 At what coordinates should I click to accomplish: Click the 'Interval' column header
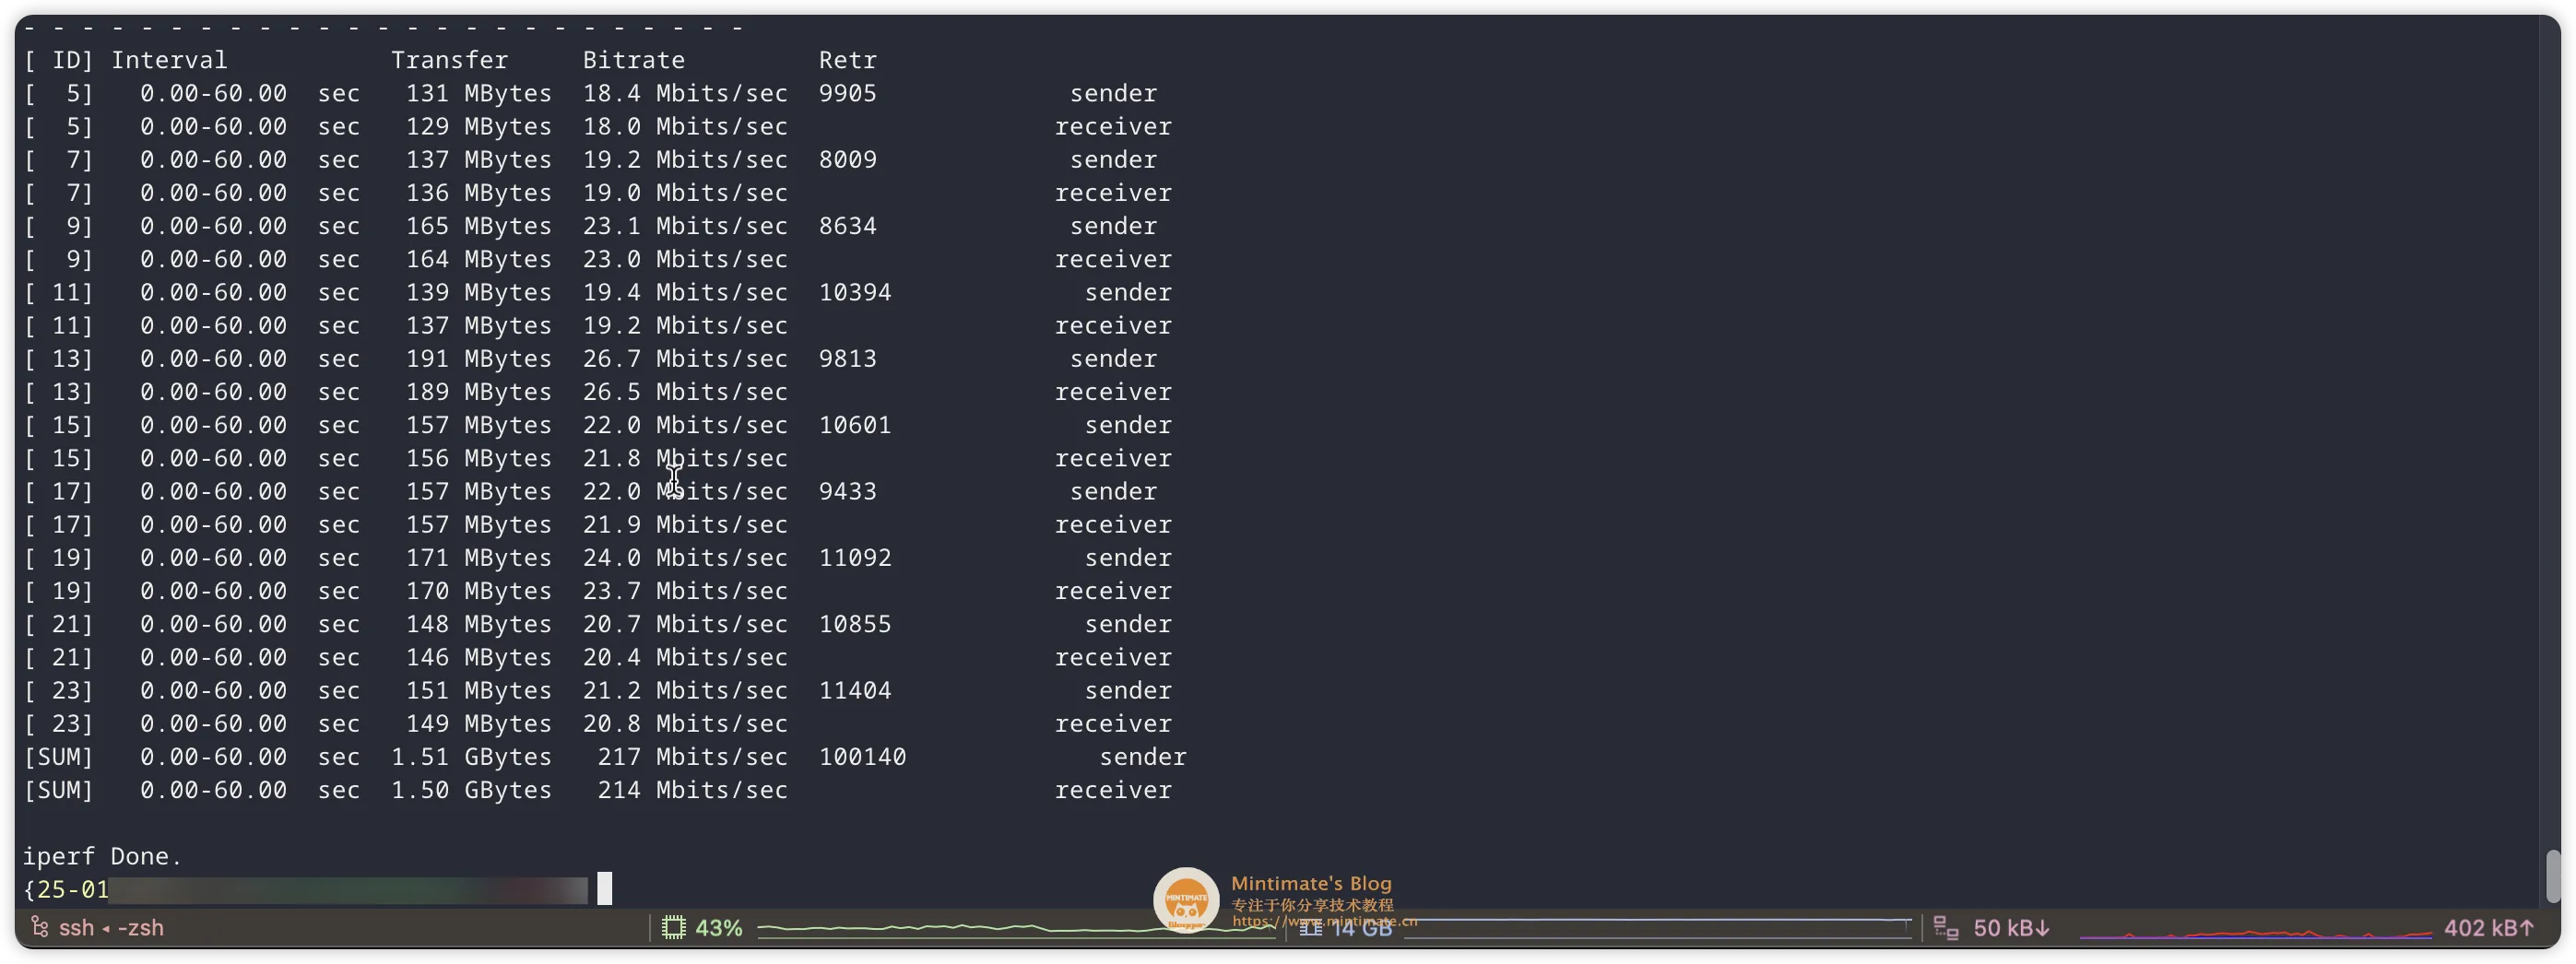click(169, 60)
